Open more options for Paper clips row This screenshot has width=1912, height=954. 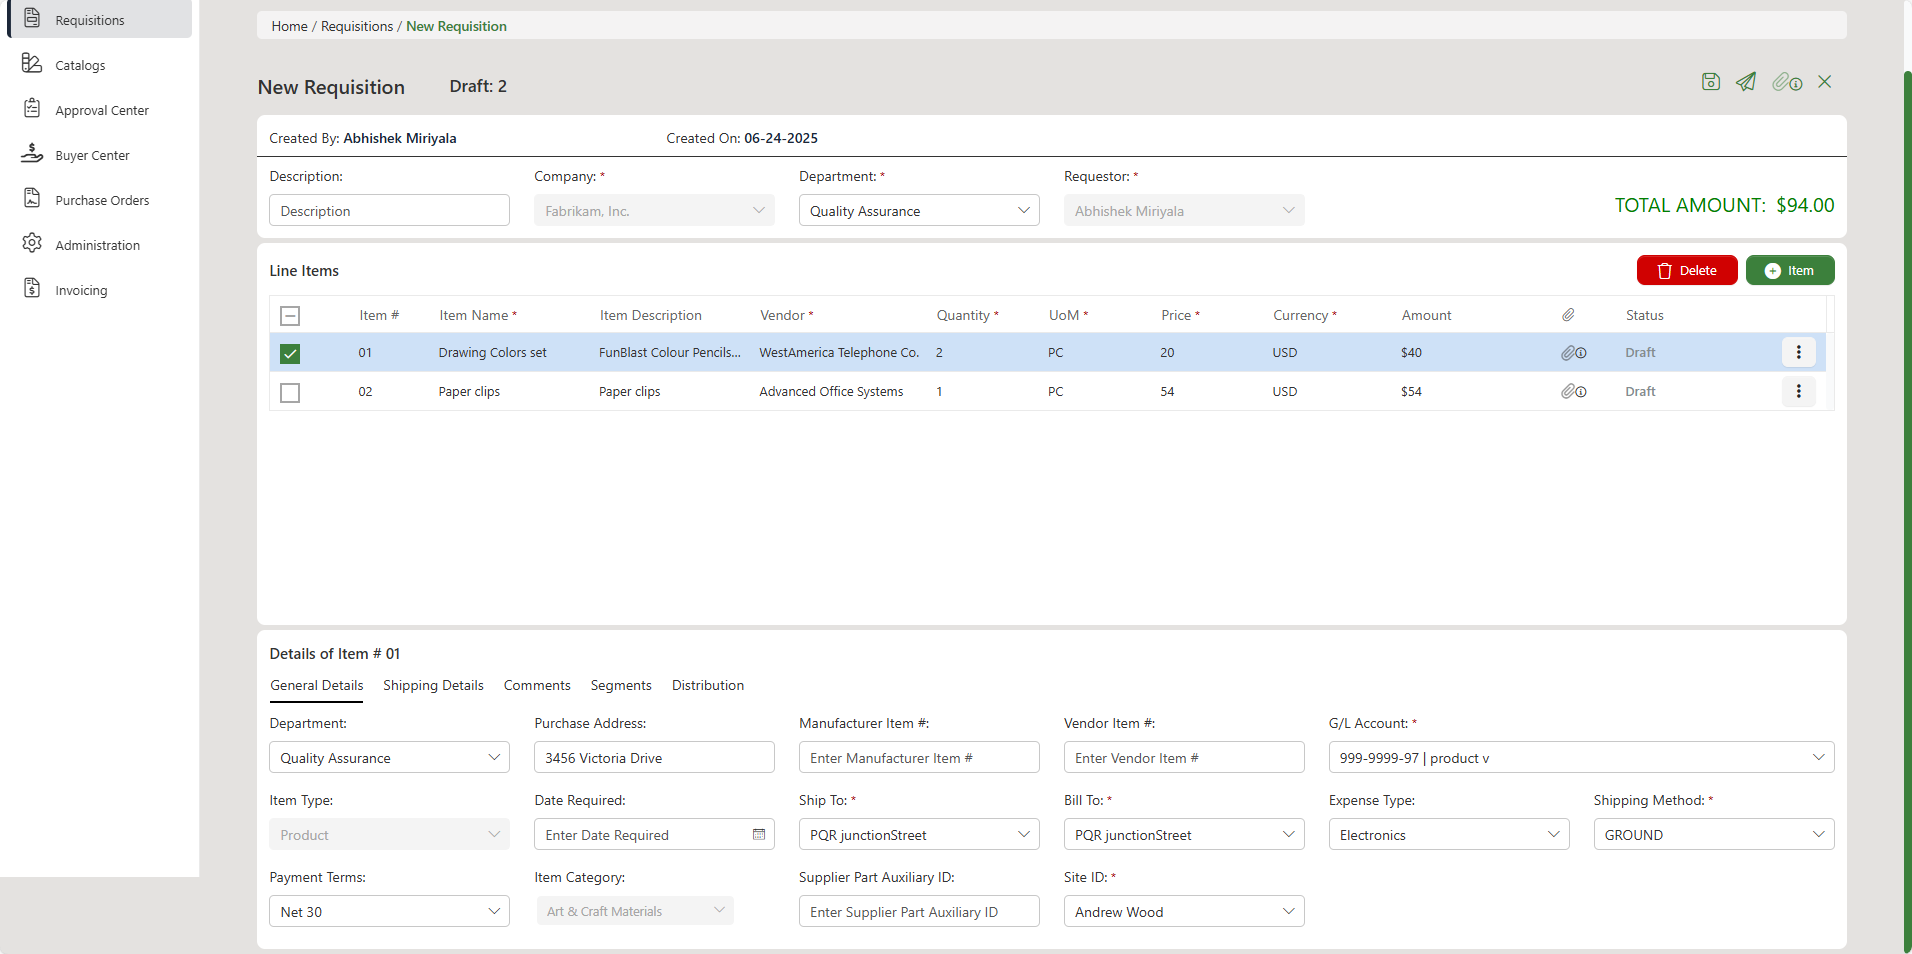coord(1798,391)
